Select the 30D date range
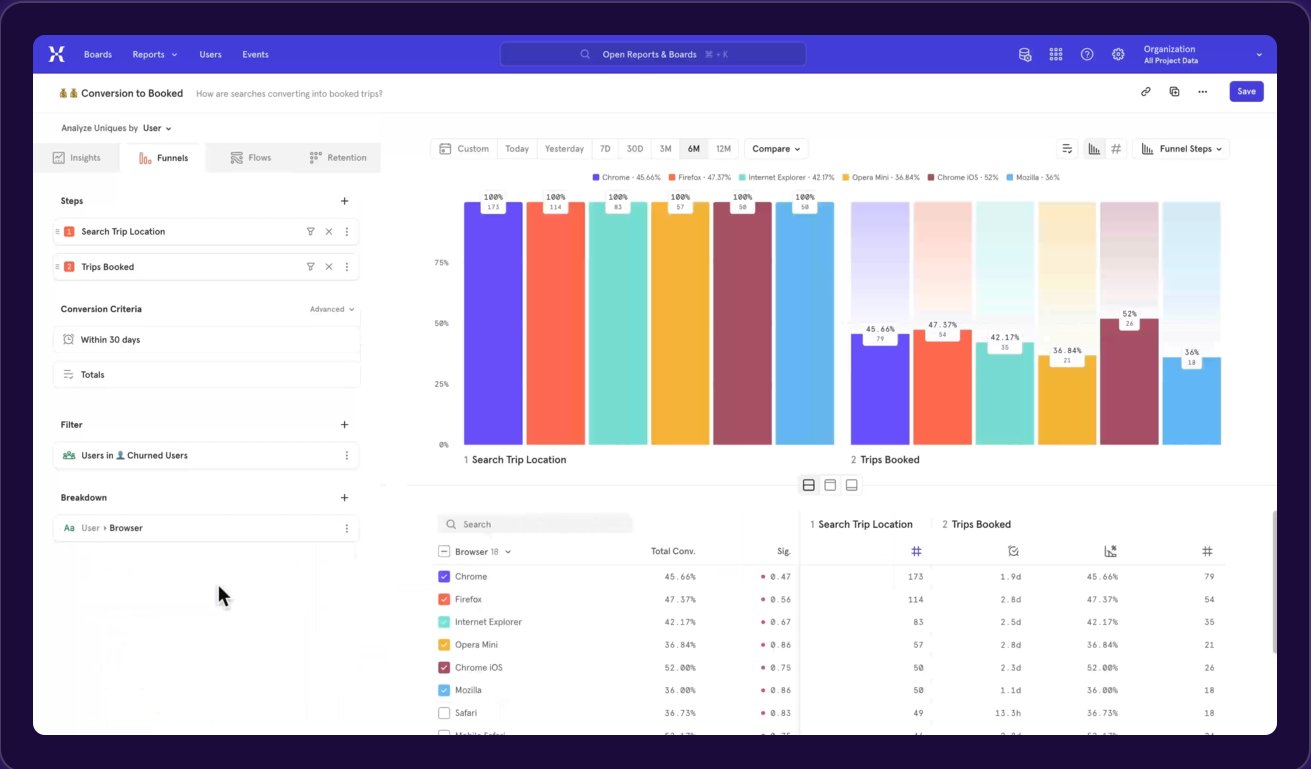1311x769 pixels. pos(635,149)
